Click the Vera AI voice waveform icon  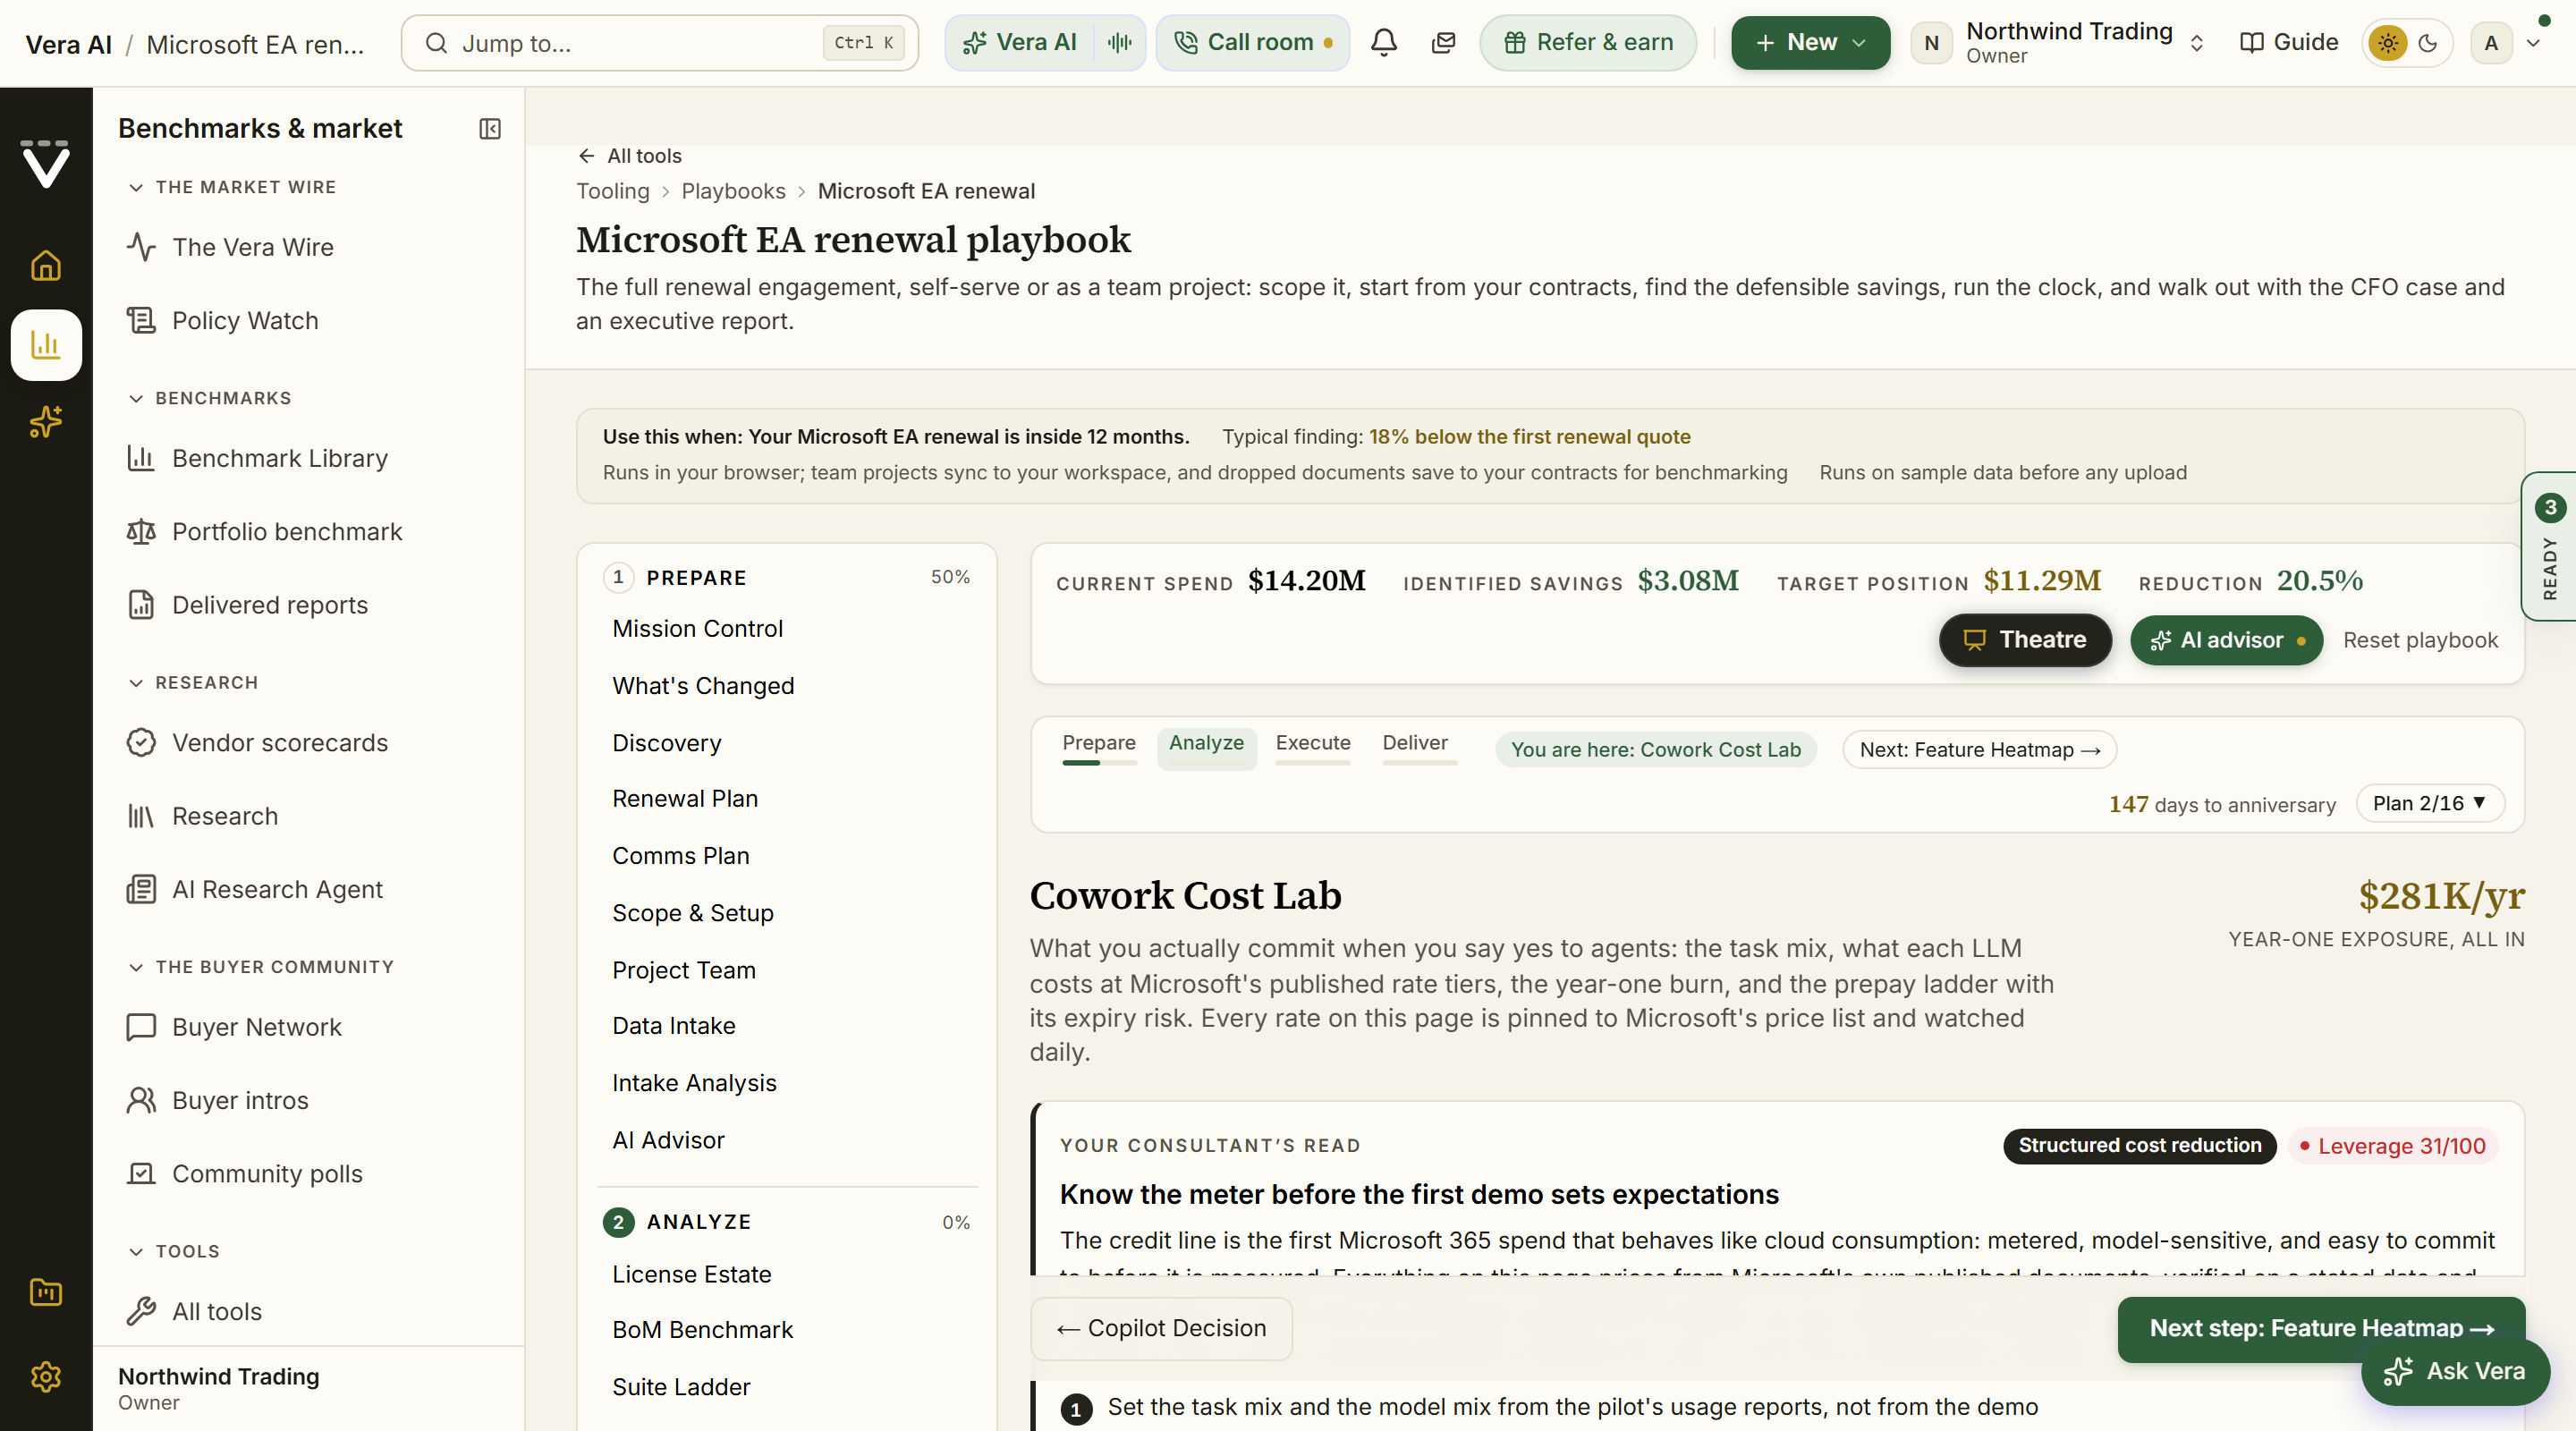1119,43
